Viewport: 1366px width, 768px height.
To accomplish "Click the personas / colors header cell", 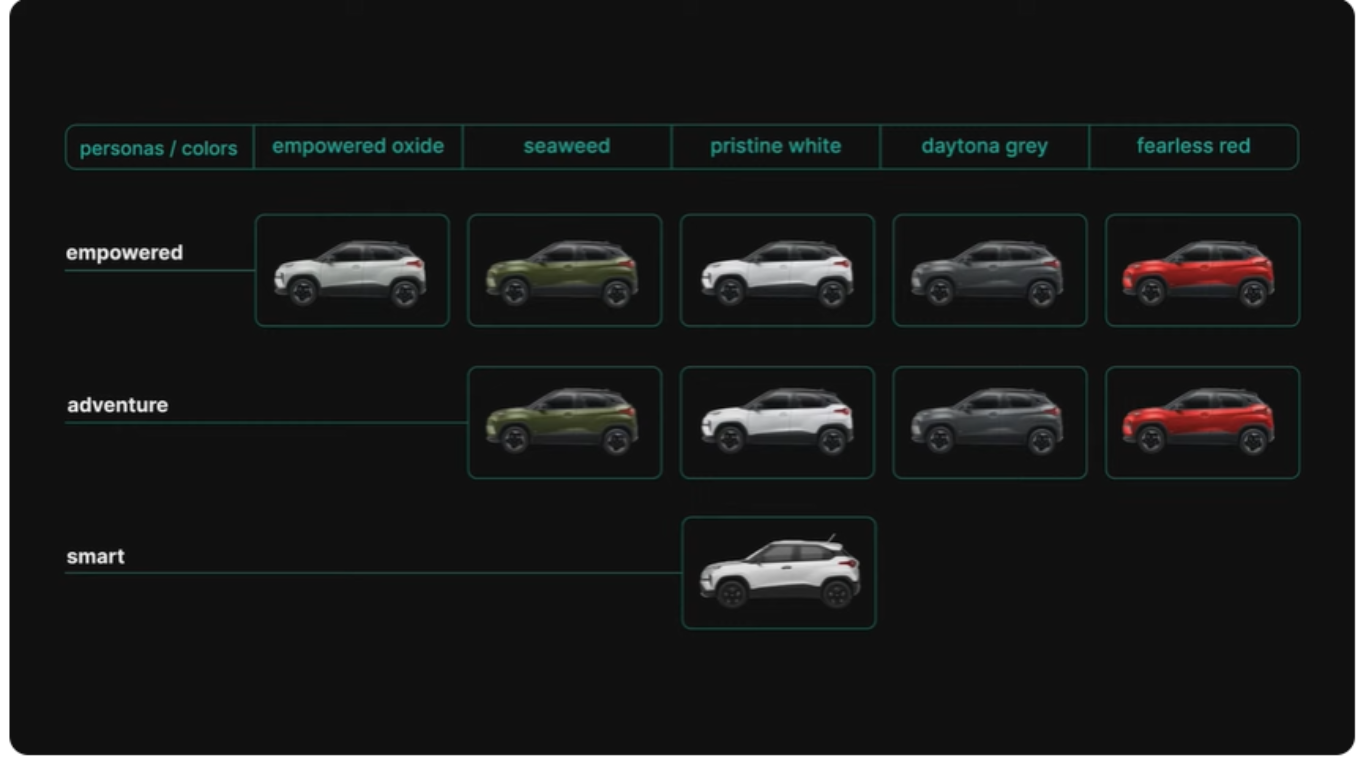I will point(159,148).
